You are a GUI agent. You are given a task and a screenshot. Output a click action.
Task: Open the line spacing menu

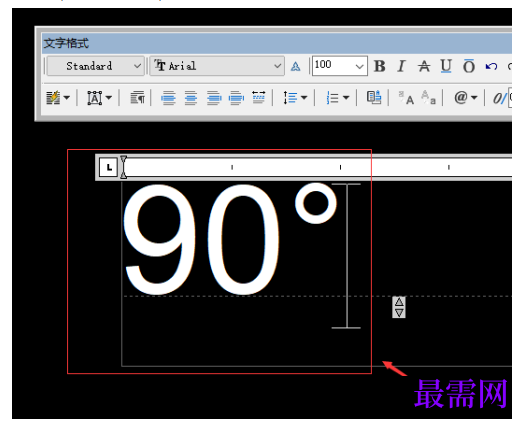295,98
